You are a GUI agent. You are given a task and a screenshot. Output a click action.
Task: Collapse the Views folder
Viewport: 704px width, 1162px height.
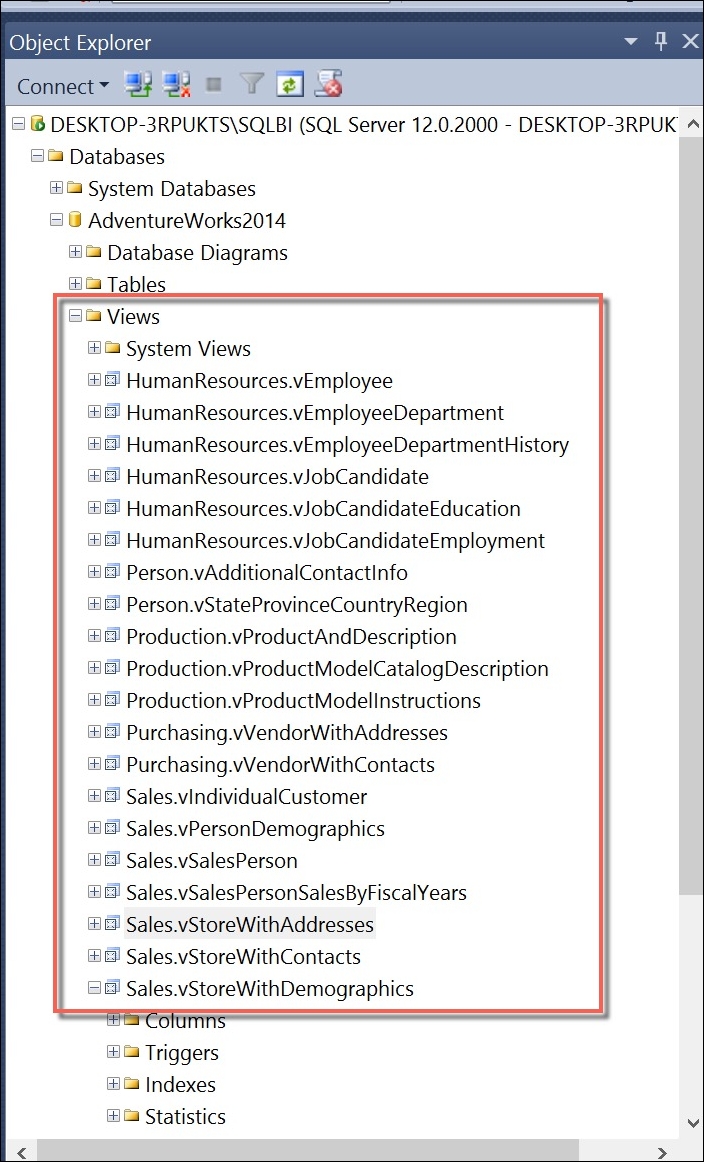click(75, 316)
